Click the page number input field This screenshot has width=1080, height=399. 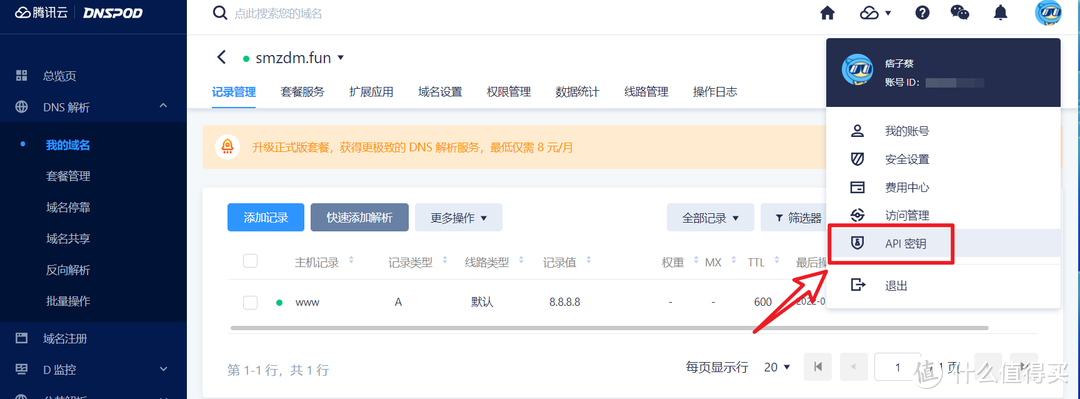897,367
